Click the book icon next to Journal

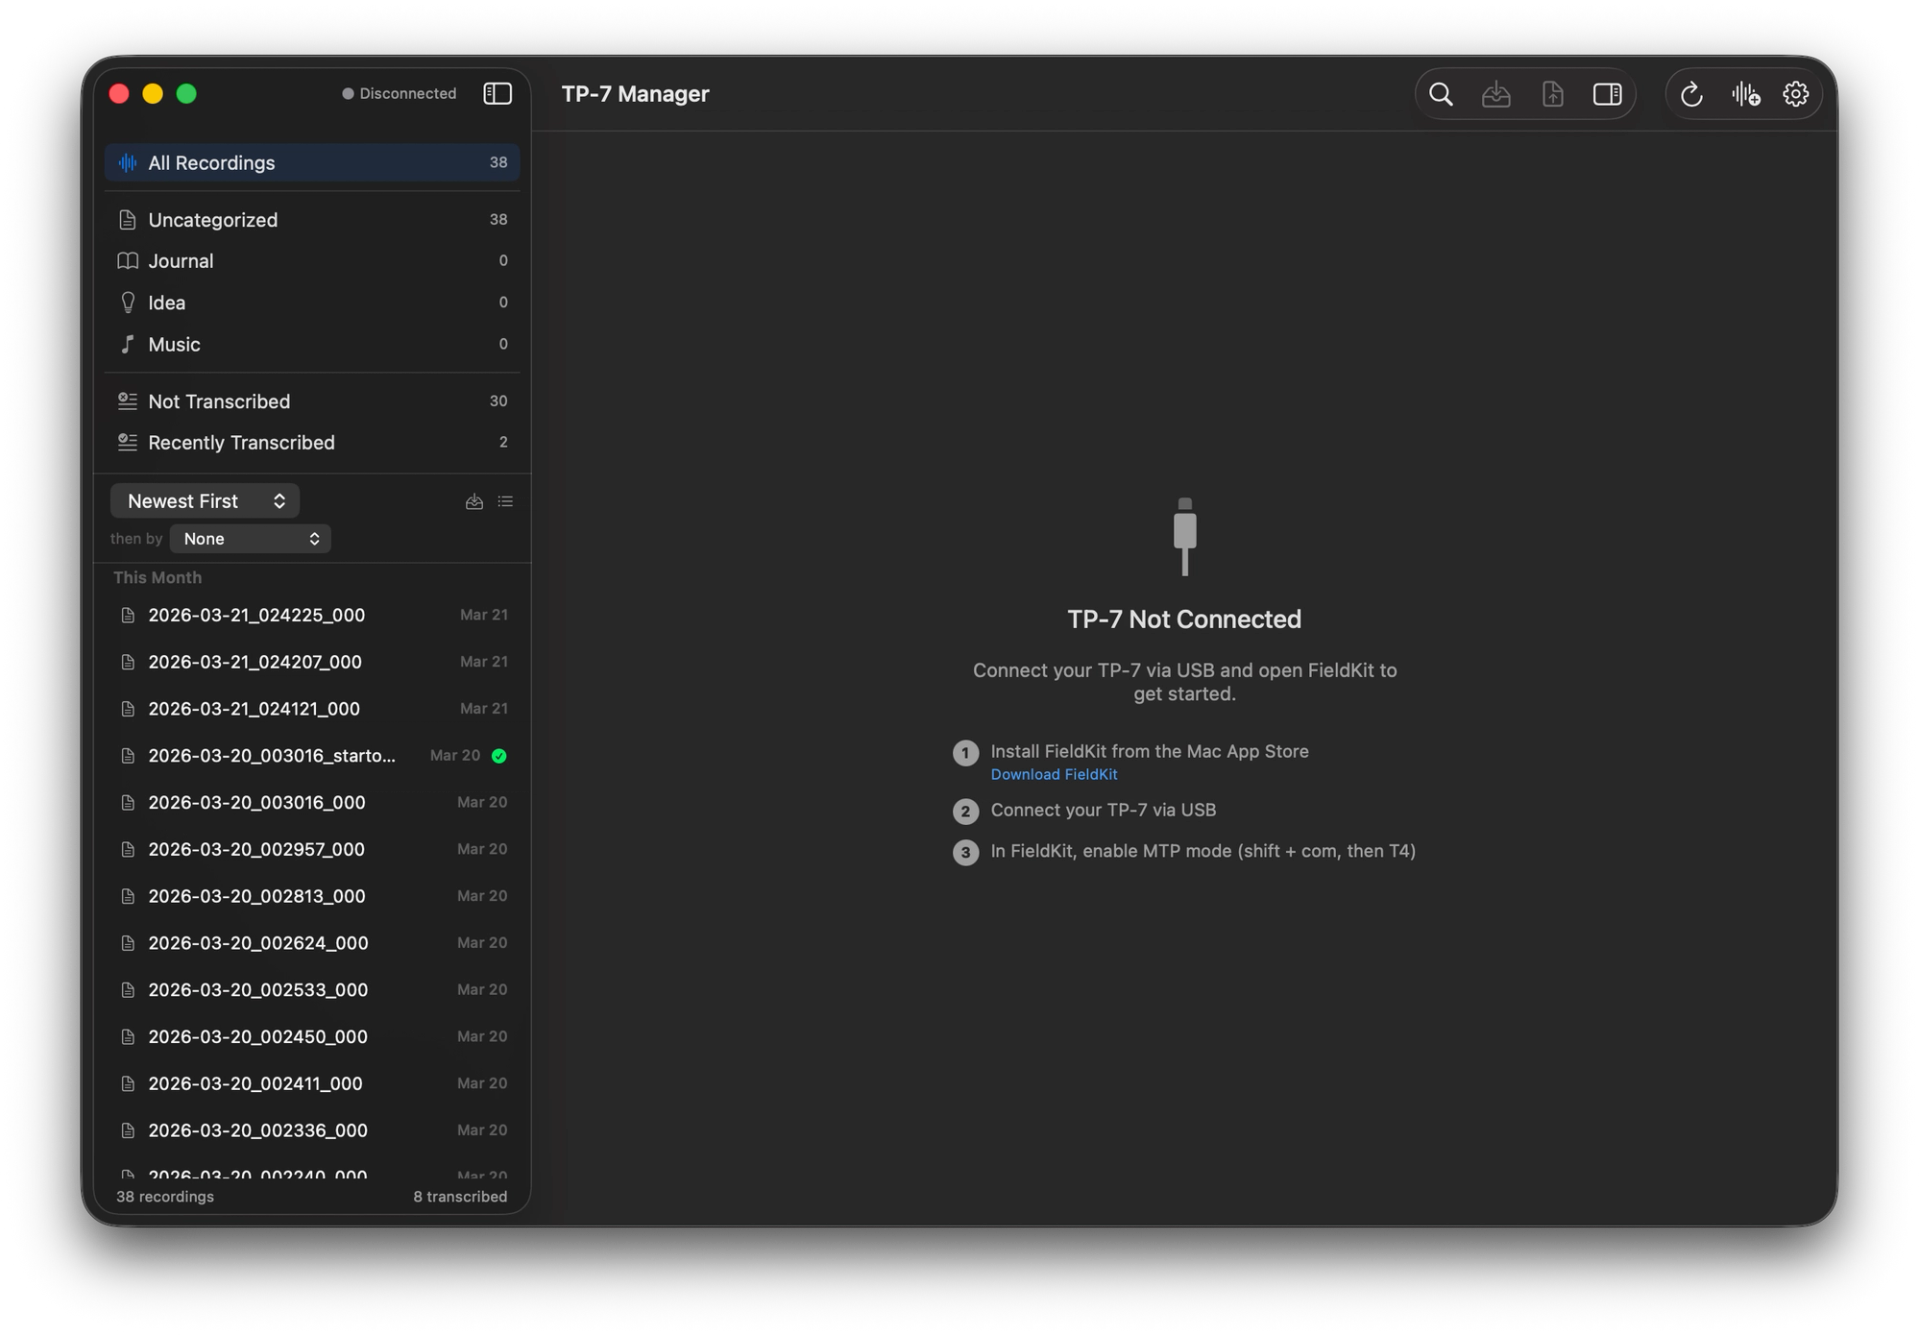pyautogui.click(x=127, y=260)
